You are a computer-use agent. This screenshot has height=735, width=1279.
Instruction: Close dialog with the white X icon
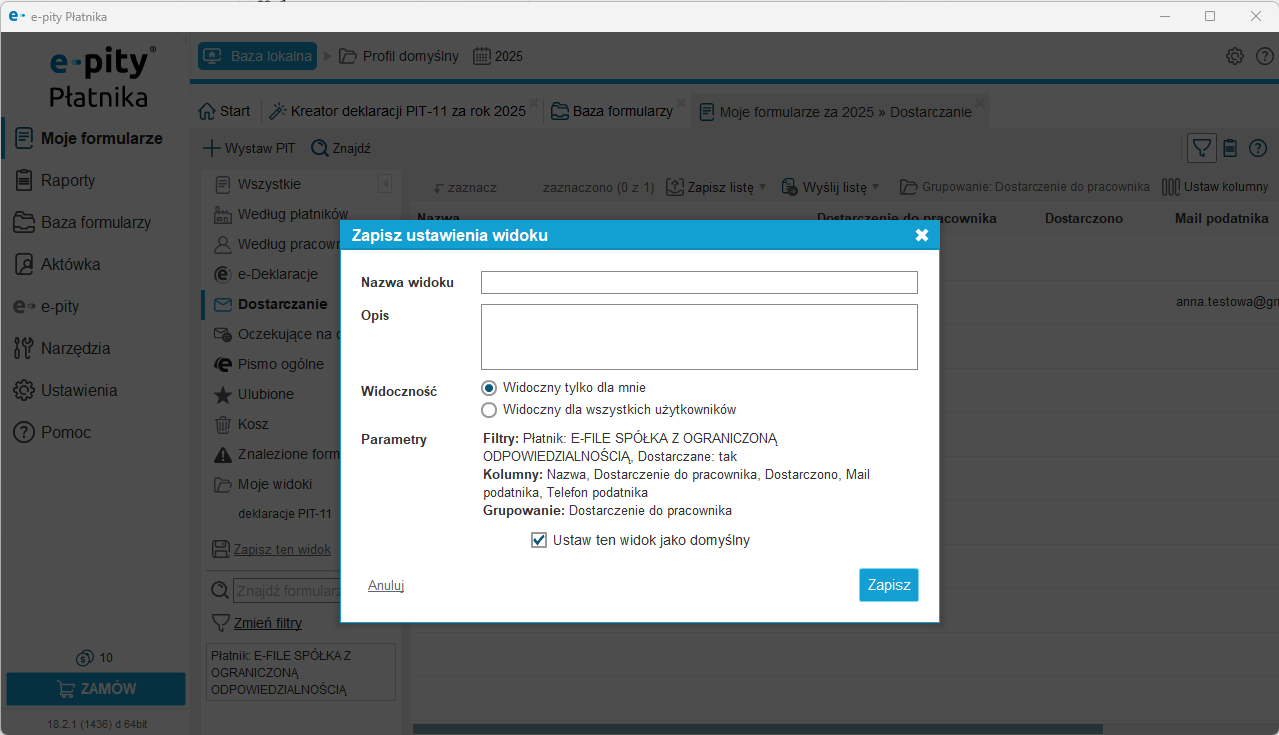tap(921, 235)
